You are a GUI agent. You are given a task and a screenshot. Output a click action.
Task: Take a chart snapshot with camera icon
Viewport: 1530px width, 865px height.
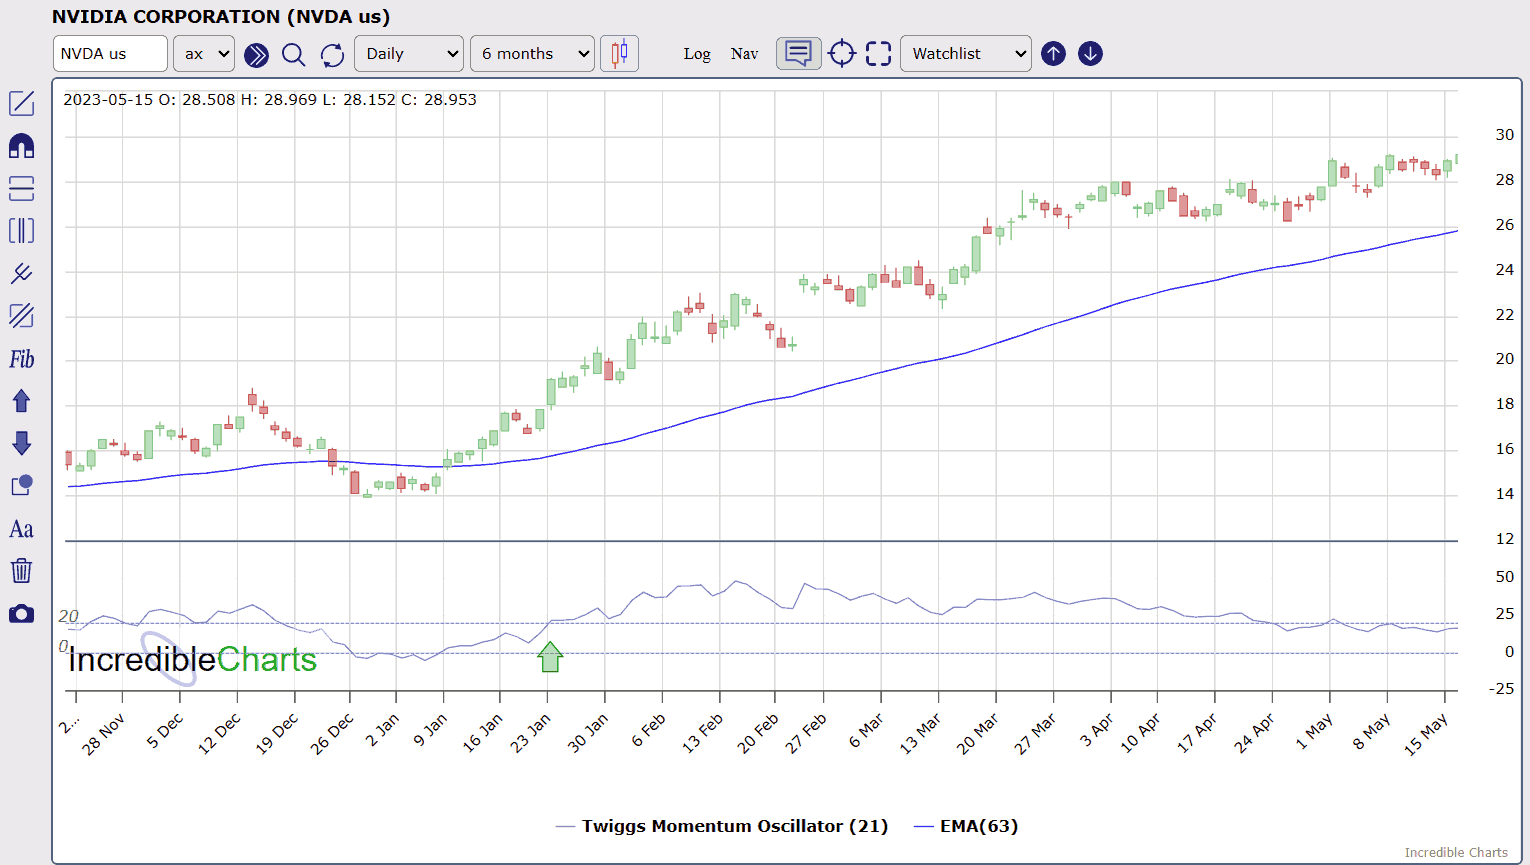pyautogui.click(x=21, y=614)
